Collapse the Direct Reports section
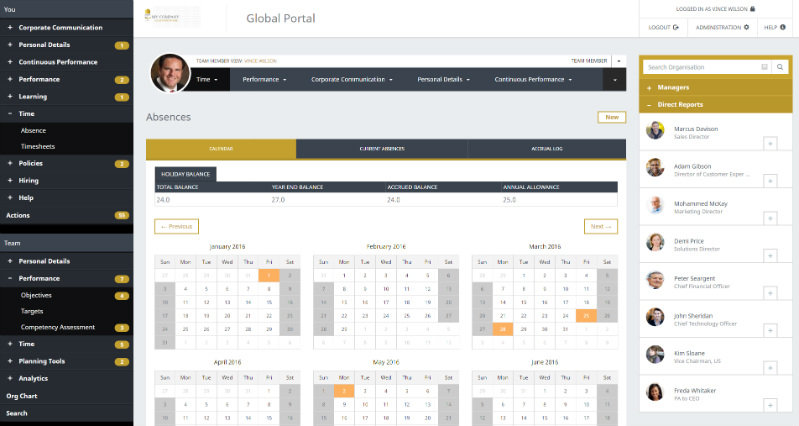799x426 pixels. coord(715,104)
